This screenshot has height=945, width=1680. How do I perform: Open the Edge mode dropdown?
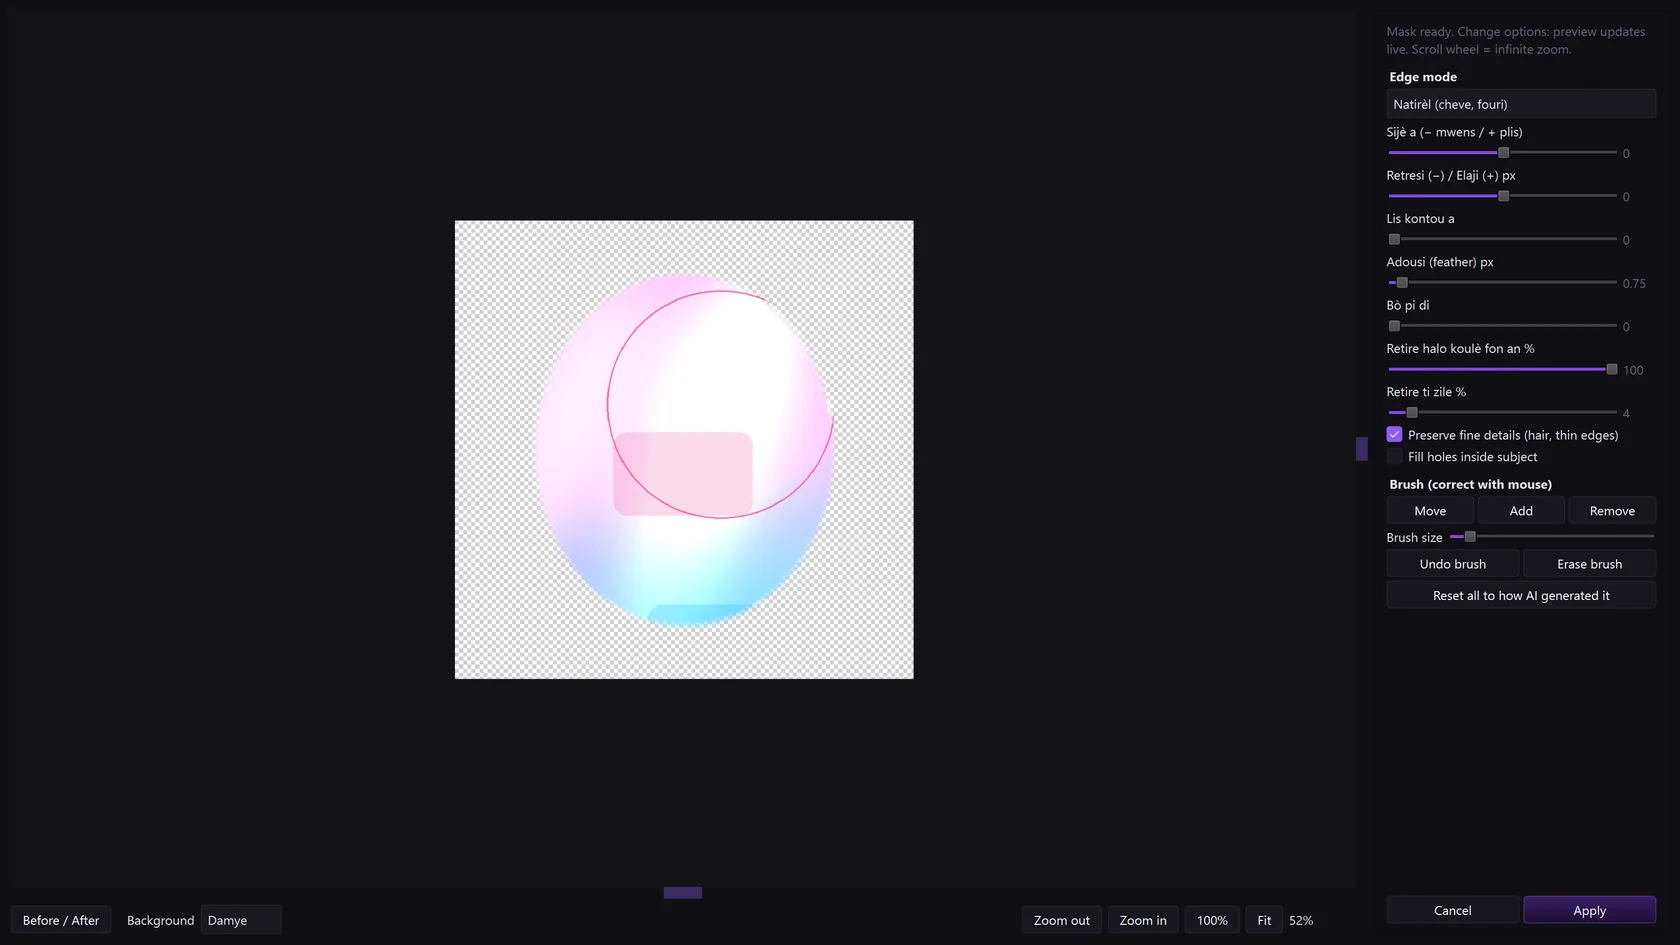1520,104
